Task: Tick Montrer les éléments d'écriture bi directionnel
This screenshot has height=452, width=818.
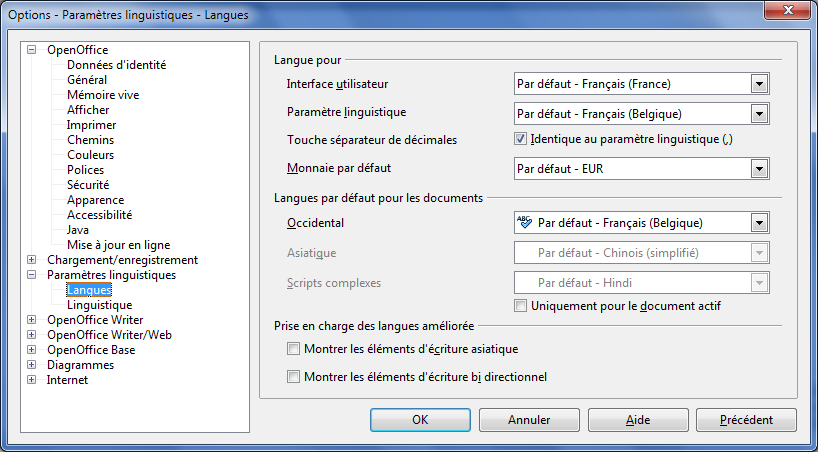Action: [294, 376]
